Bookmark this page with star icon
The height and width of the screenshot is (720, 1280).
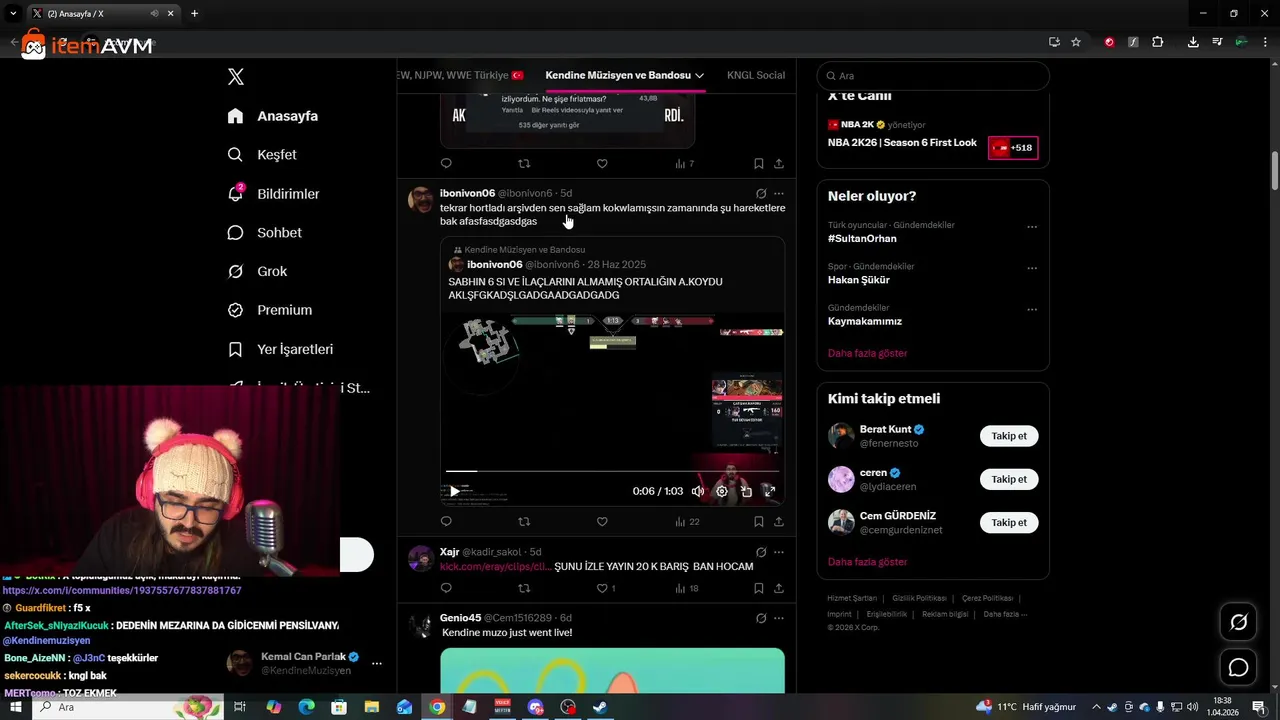click(1076, 42)
